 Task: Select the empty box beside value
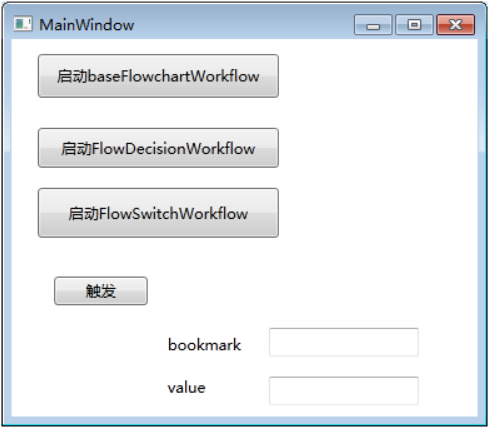(344, 391)
